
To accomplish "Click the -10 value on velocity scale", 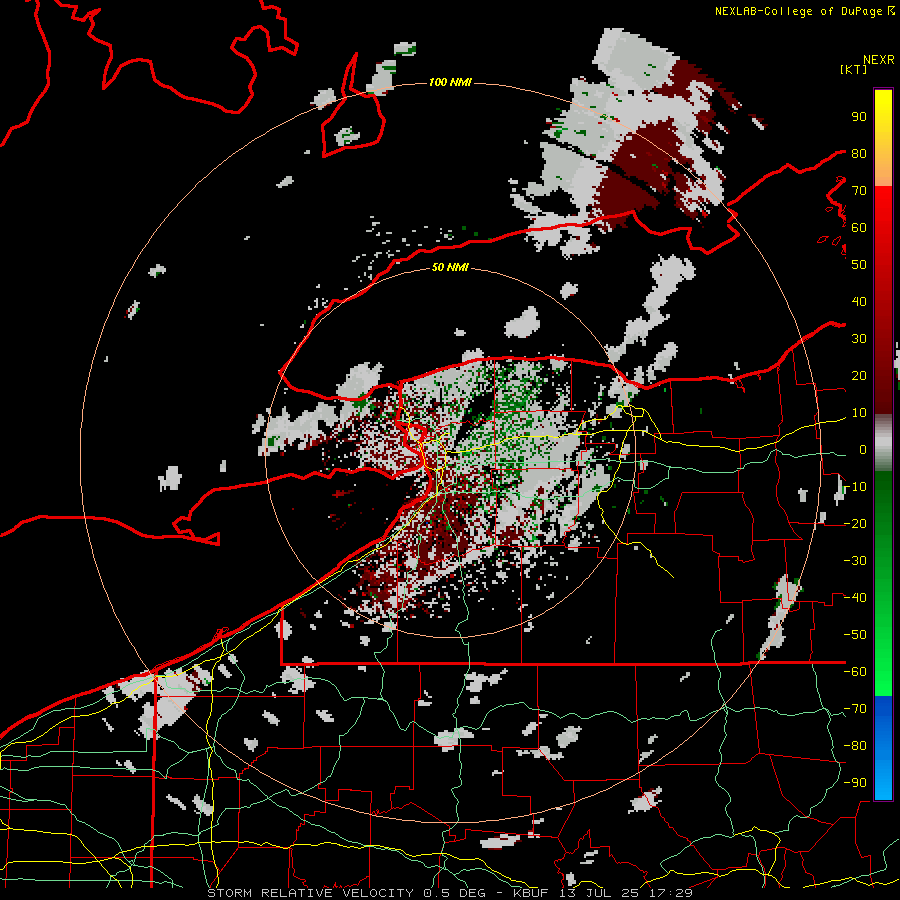I will (855, 487).
